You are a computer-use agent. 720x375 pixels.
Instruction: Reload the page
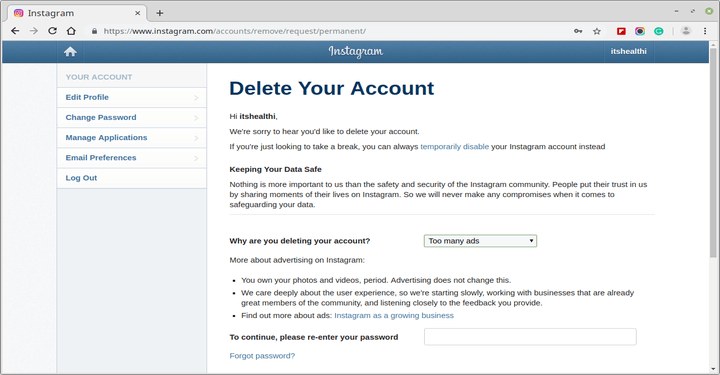tap(52, 31)
